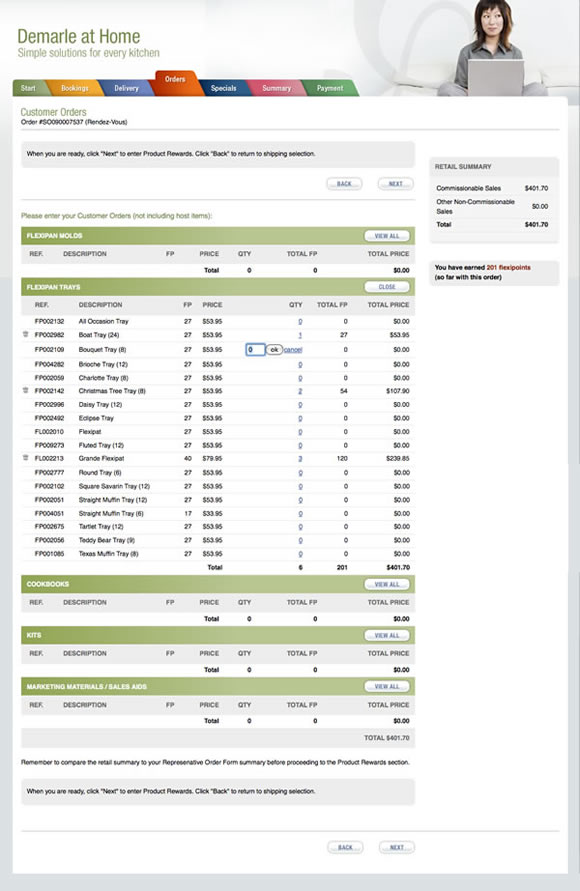The image size is (580, 891).
Task: Click Other Non-Commissionable Sales label
Action: pos(475,206)
